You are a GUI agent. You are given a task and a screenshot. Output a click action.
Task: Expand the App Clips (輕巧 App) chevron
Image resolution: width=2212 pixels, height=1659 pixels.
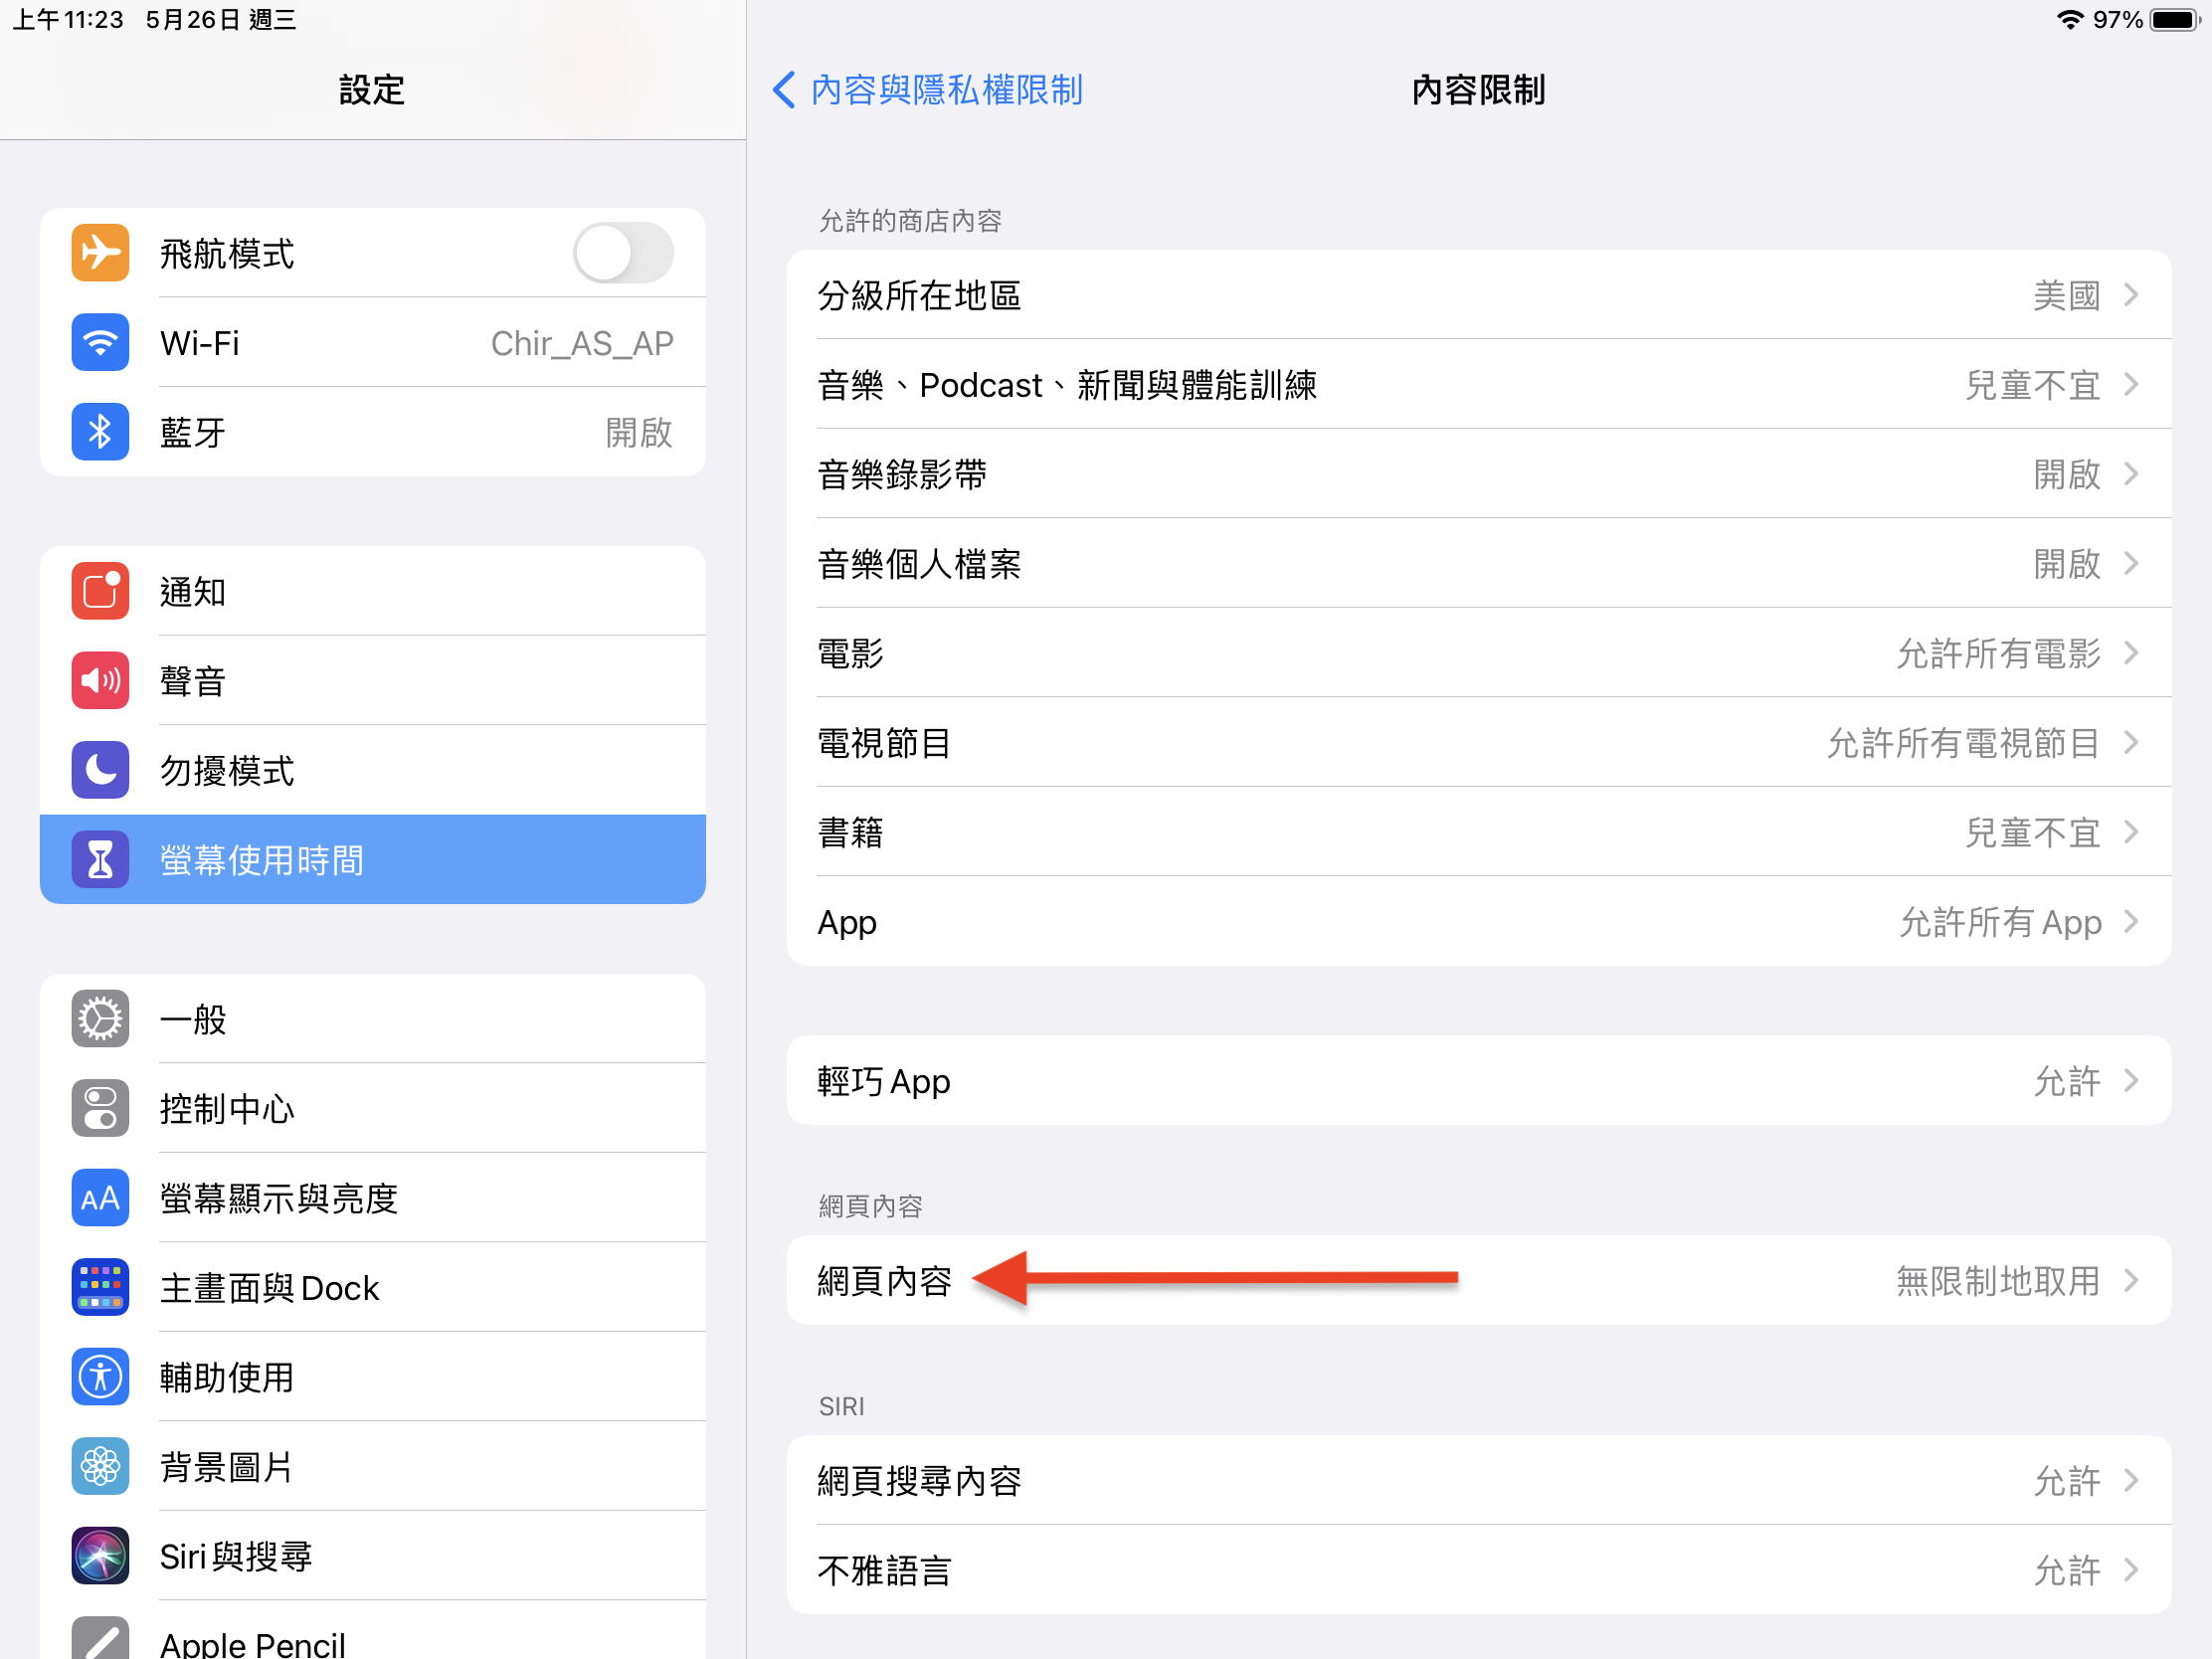pyautogui.click(x=2131, y=1081)
